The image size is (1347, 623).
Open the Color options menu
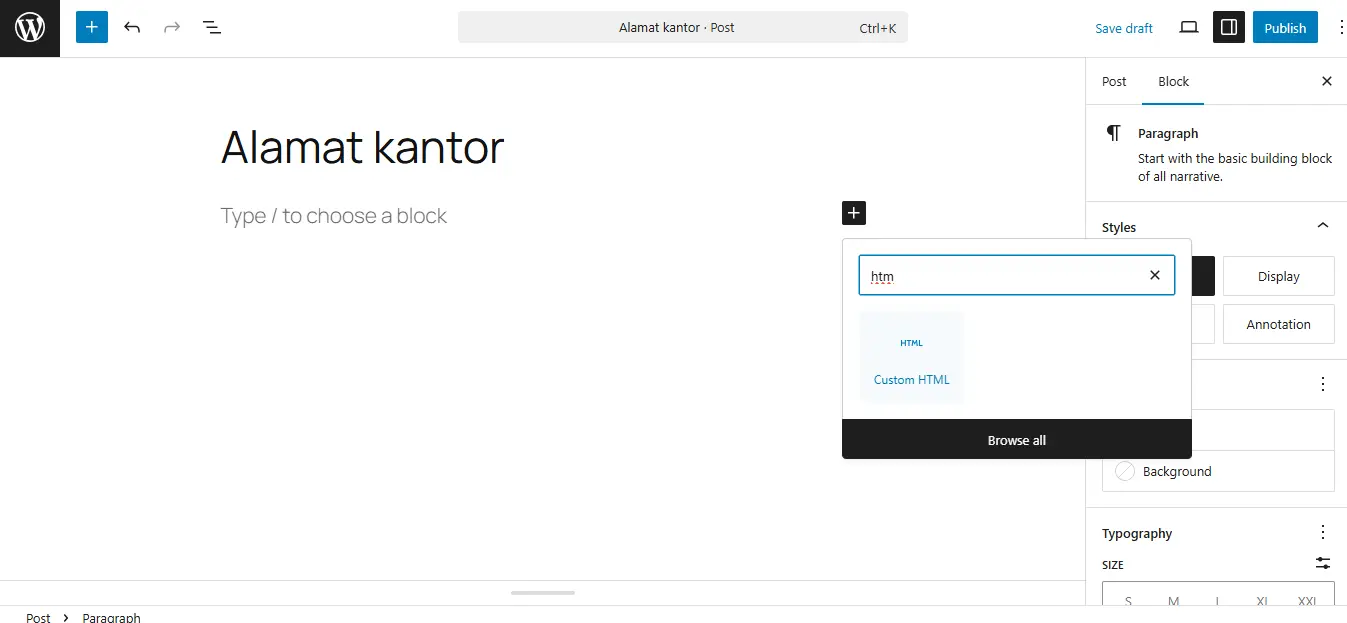point(1323,384)
